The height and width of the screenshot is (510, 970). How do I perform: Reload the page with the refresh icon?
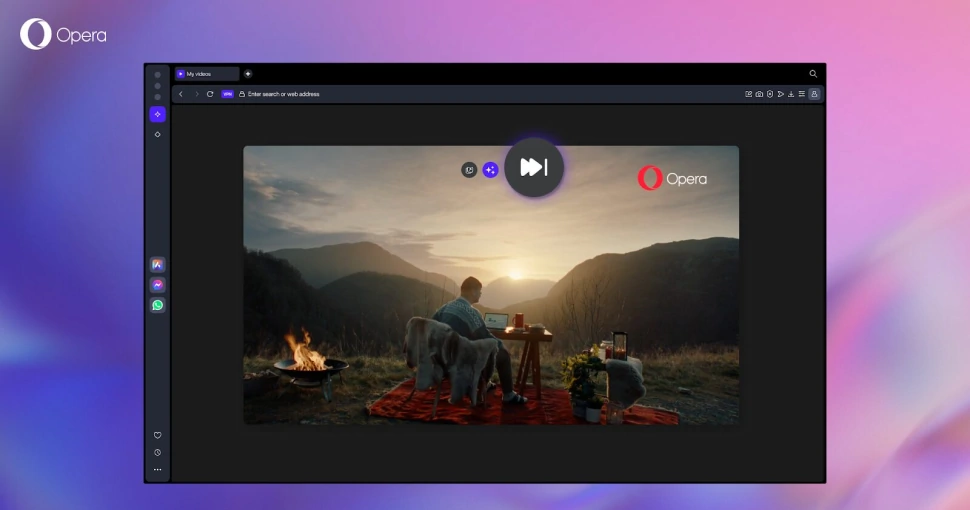pos(210,94)
